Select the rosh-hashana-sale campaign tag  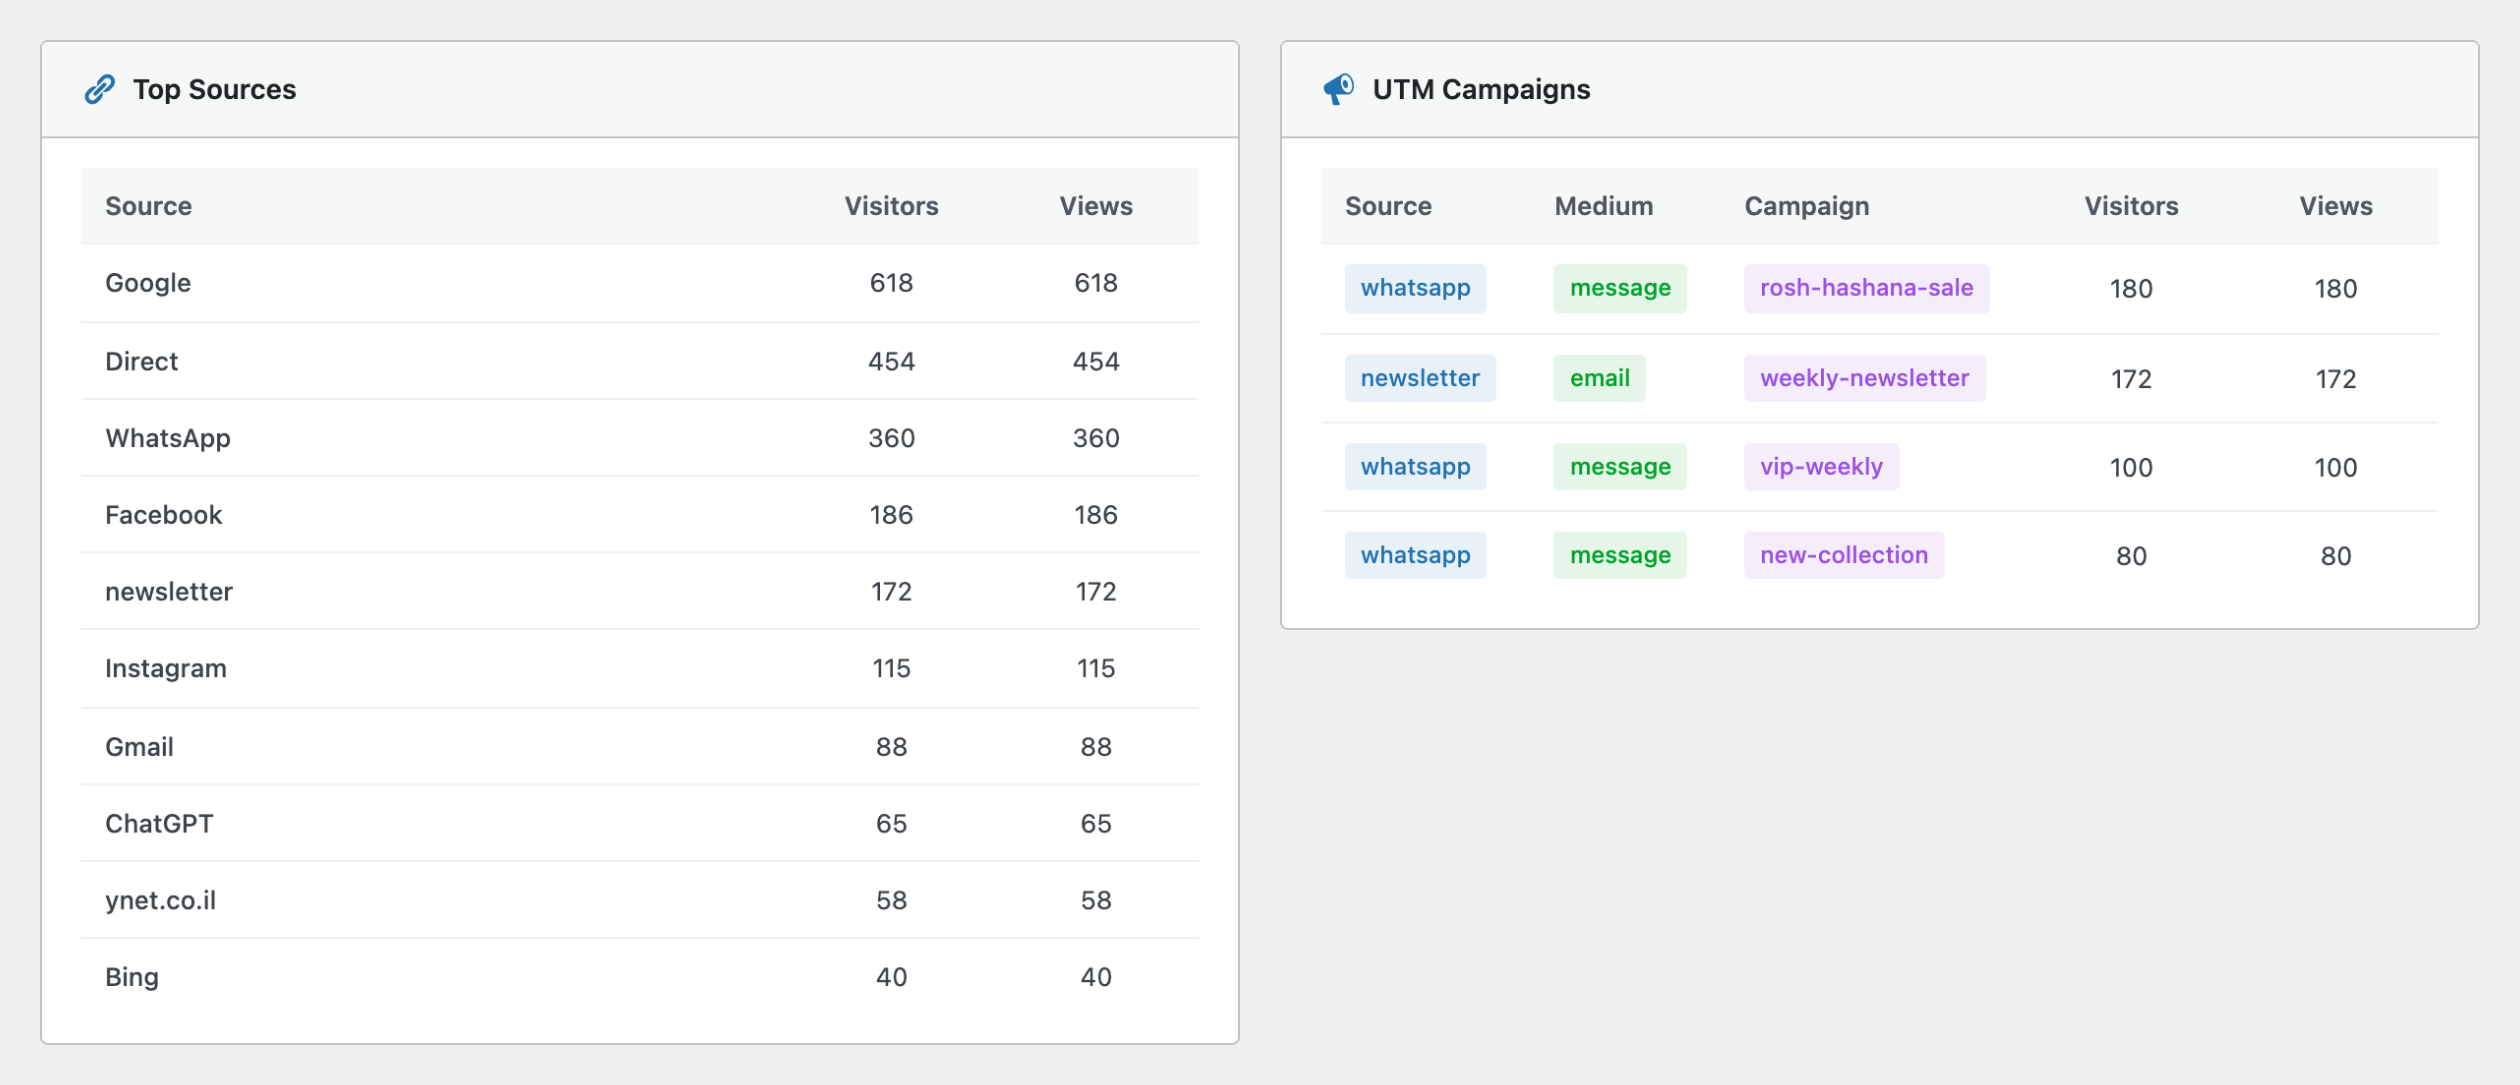[1866, 288]
